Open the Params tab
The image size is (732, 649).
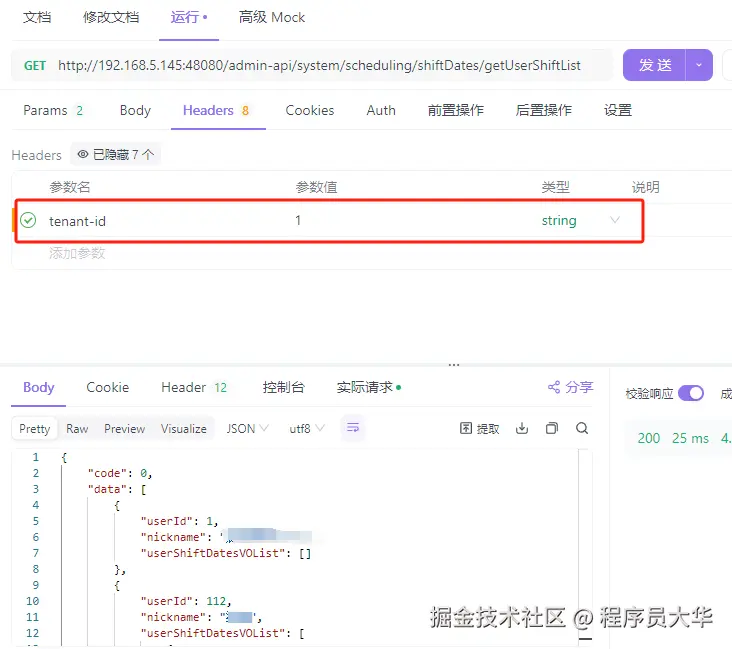point(53,111)
